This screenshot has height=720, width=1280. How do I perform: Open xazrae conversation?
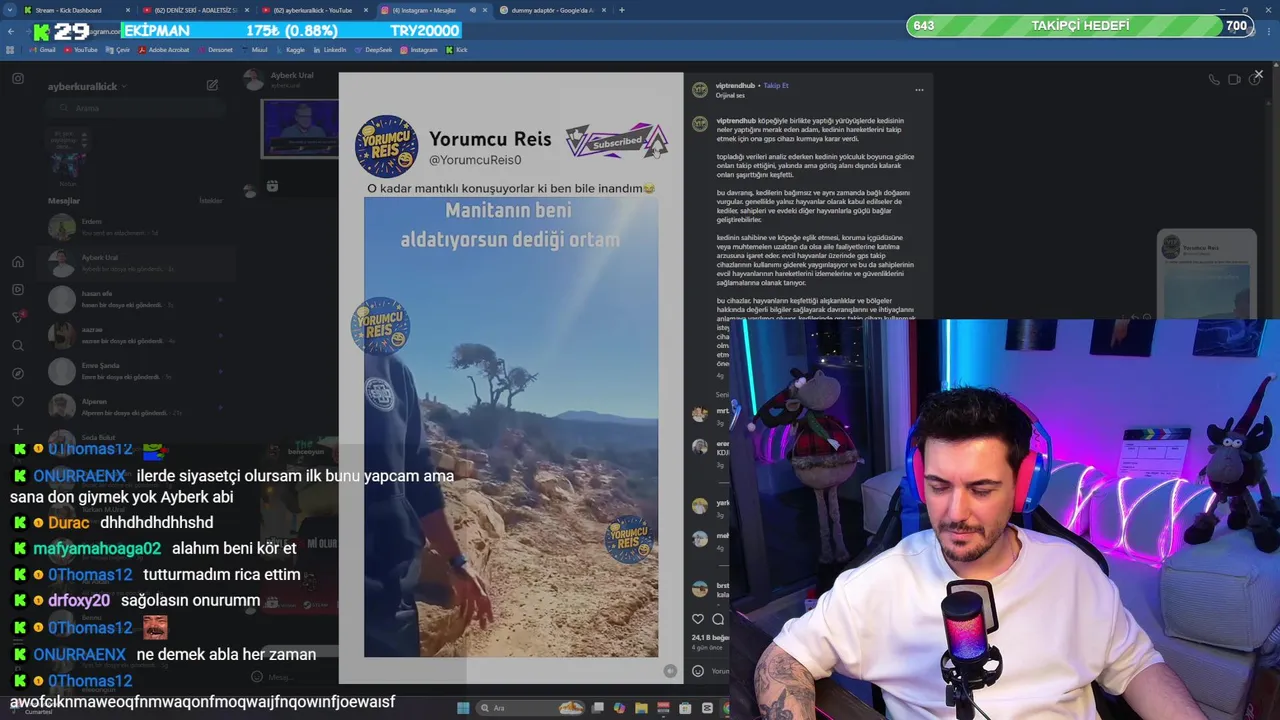point(138,335)
